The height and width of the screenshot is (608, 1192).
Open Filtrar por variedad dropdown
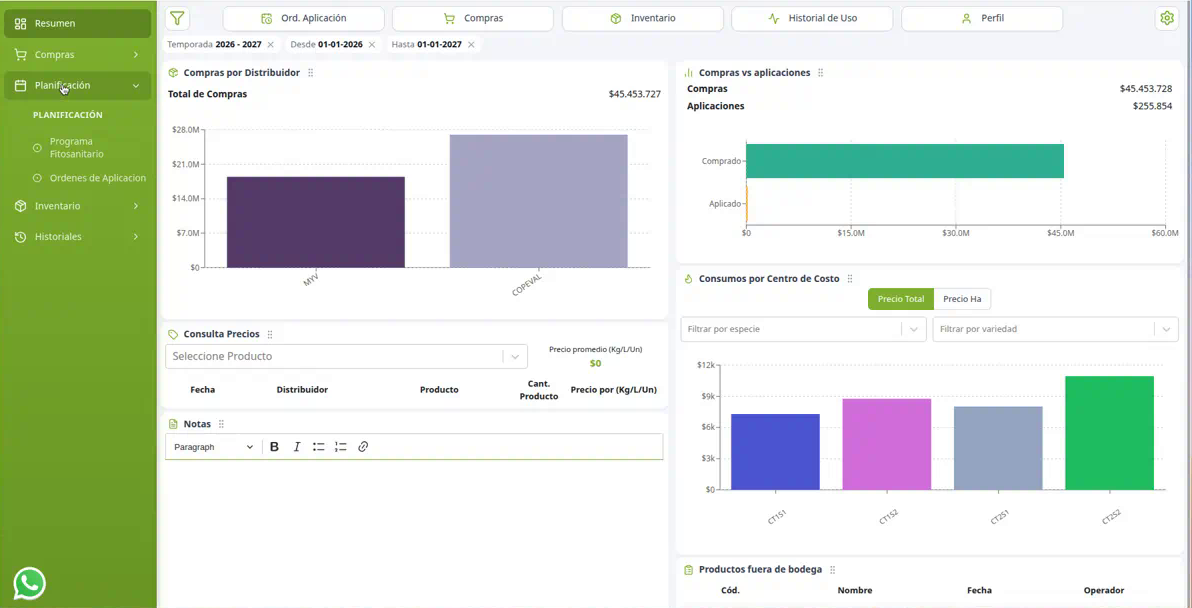tap(1055, 330)
